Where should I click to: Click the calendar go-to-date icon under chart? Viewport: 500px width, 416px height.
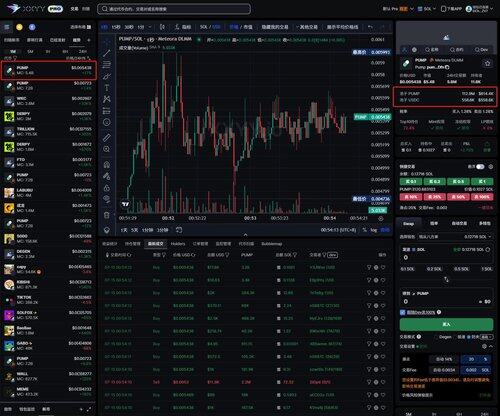pos(179,230)
